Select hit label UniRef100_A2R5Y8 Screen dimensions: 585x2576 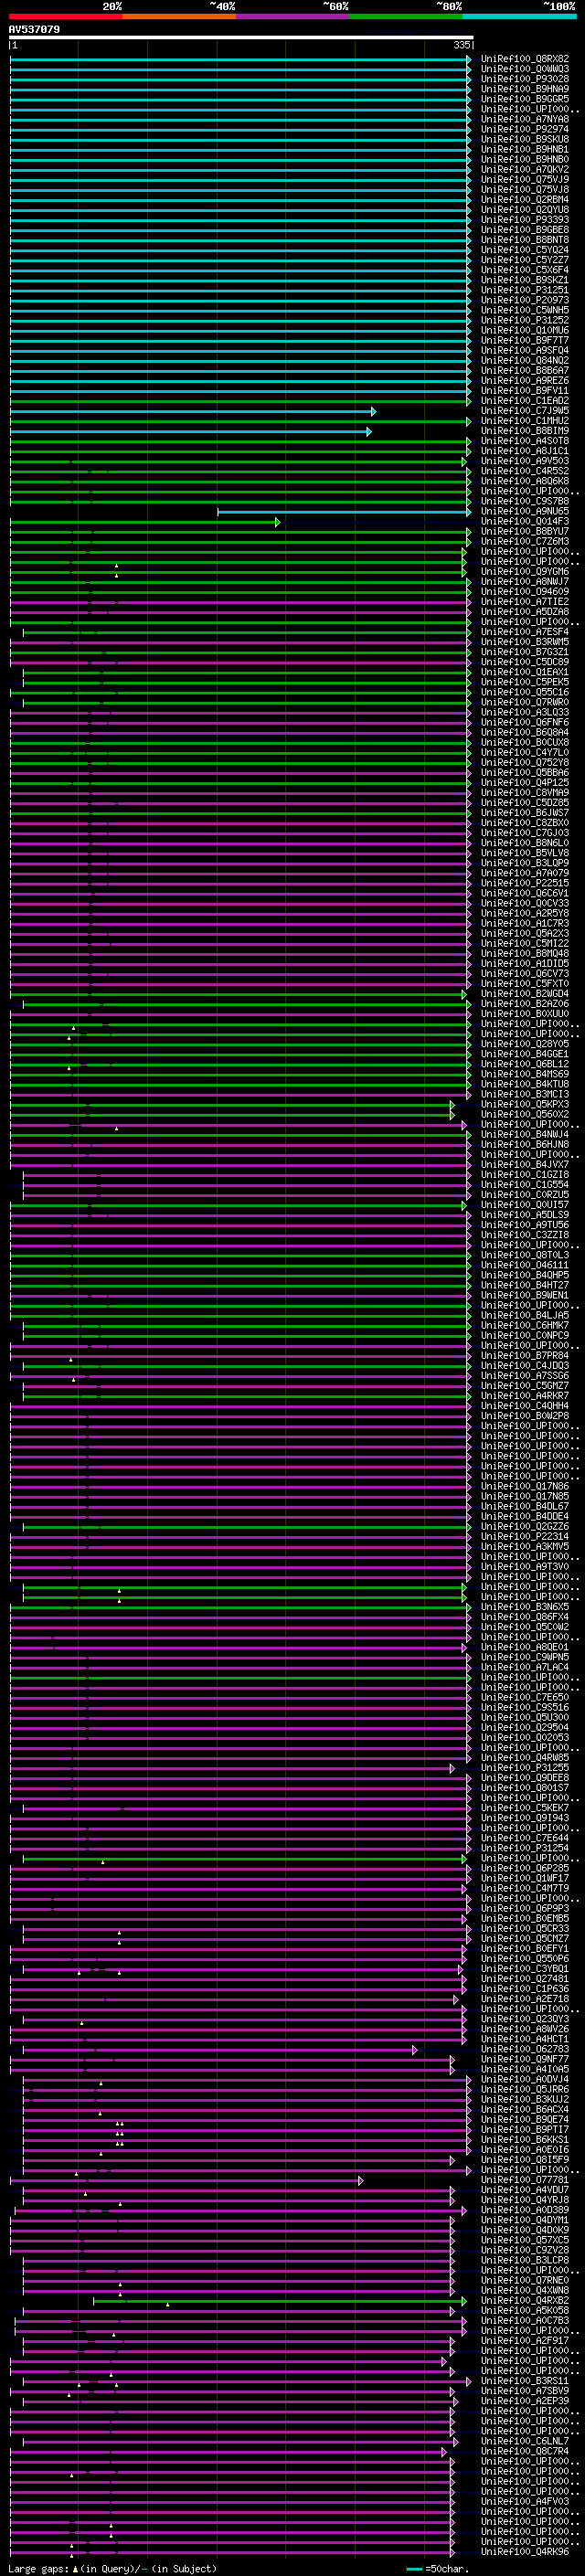pyautogui.click(x=525, y=913)
